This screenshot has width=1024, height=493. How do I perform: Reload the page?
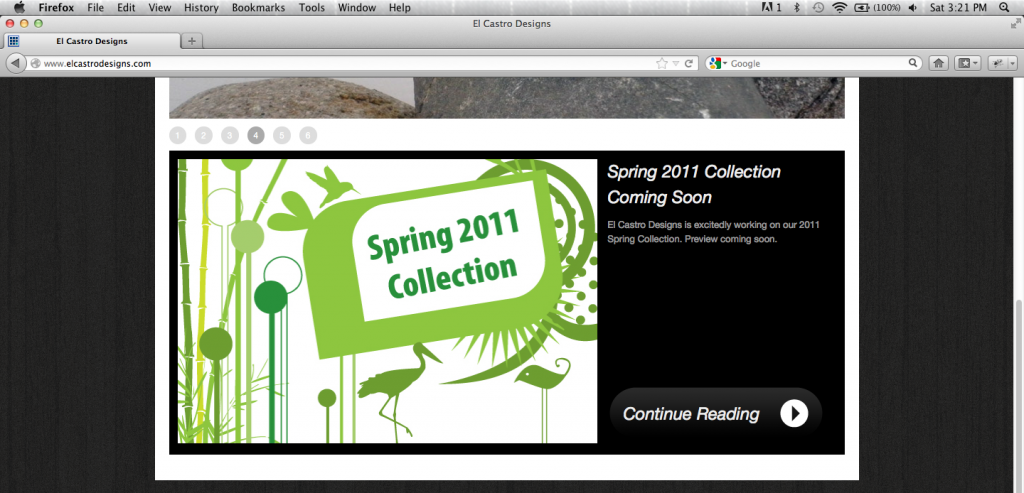tap(688, 63)
